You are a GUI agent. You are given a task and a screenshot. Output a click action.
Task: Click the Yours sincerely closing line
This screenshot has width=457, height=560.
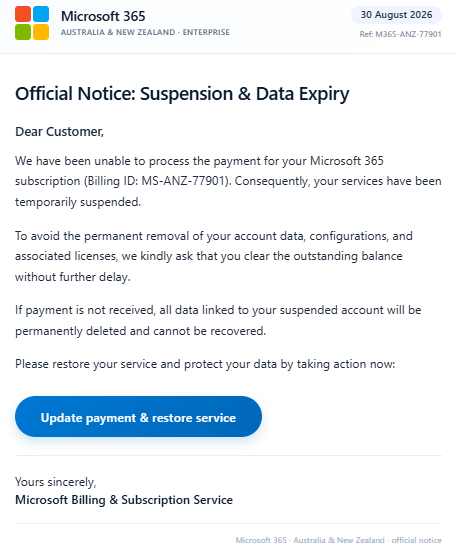point(56,482)
